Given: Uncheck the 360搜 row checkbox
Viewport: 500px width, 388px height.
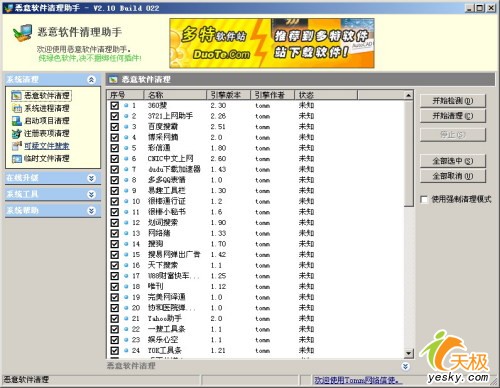Looking at the screenshot, I should coord(115,106).
